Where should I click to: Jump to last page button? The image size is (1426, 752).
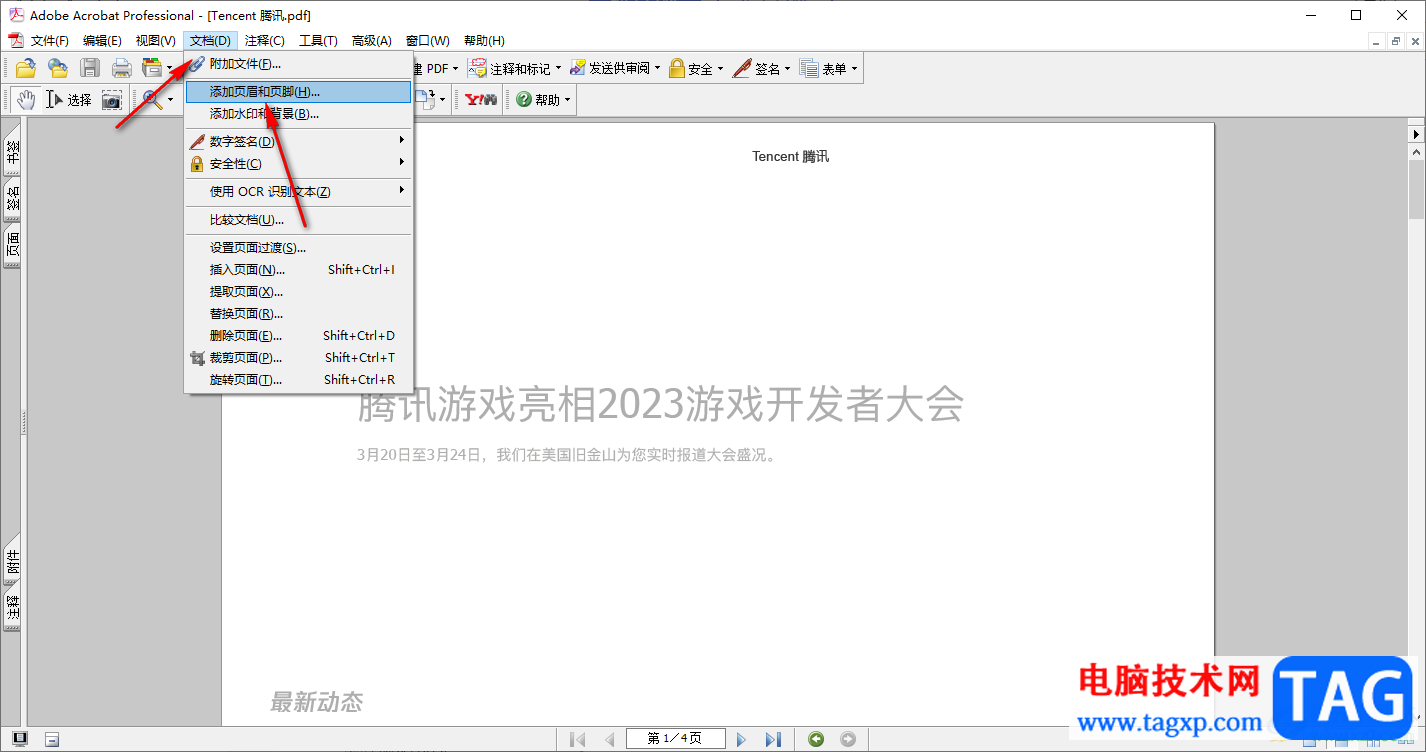tap(773, 739)
